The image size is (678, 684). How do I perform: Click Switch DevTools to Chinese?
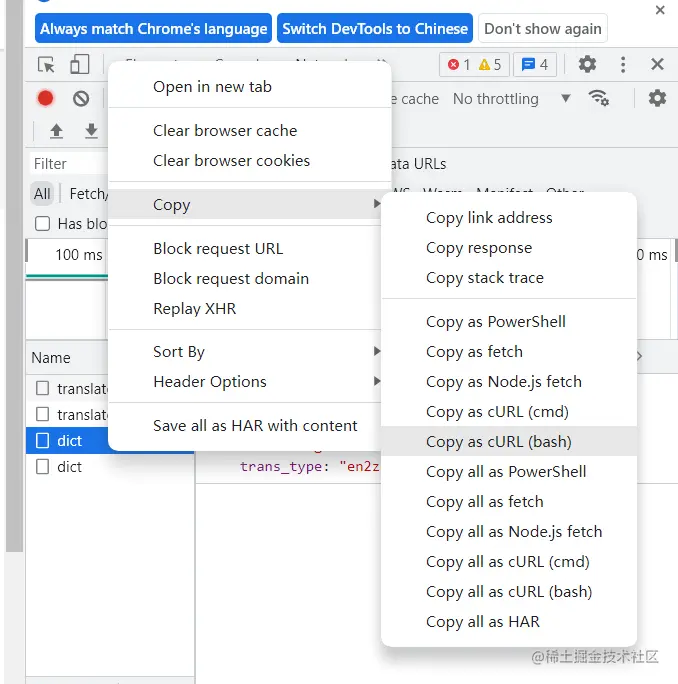[375, 28]
